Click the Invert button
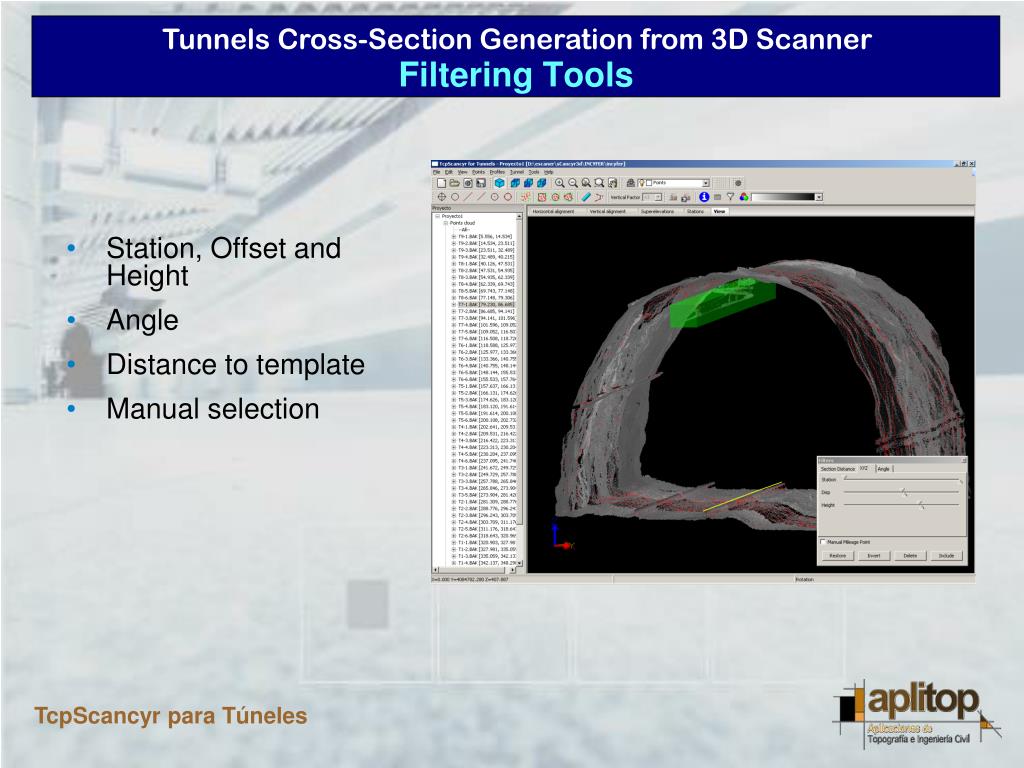 tap(874, 556)
